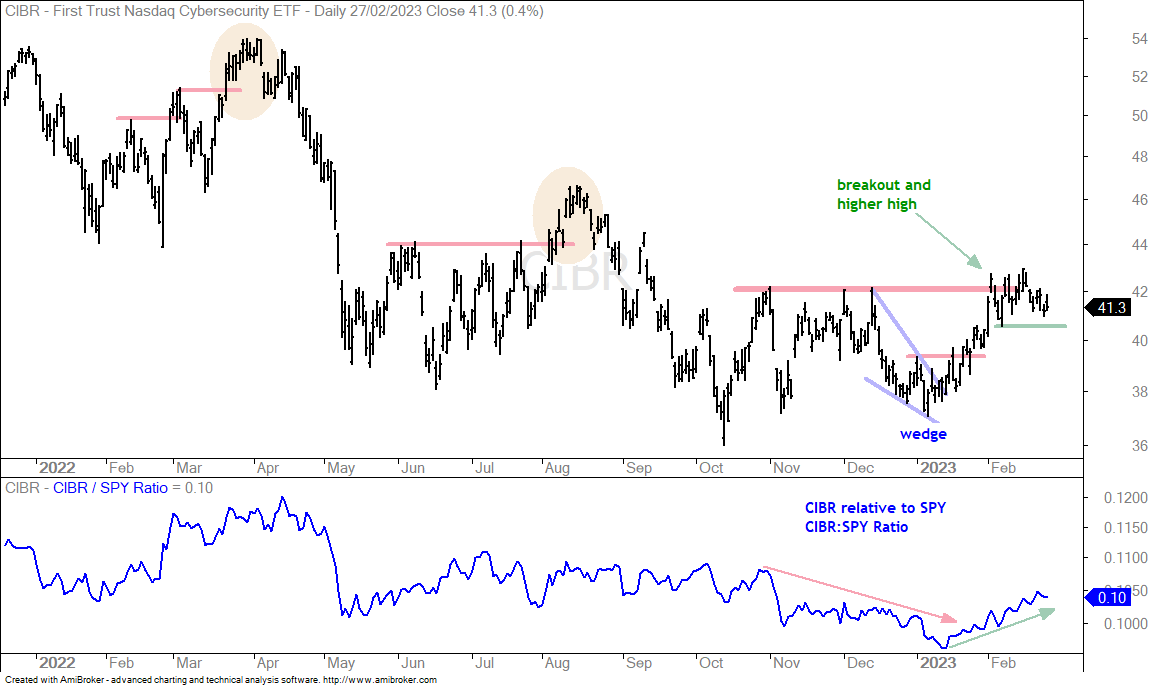Click the 'CIBR relative to SPY' label
Viewport: 1152px width, 685px height.
coord(875,507)
